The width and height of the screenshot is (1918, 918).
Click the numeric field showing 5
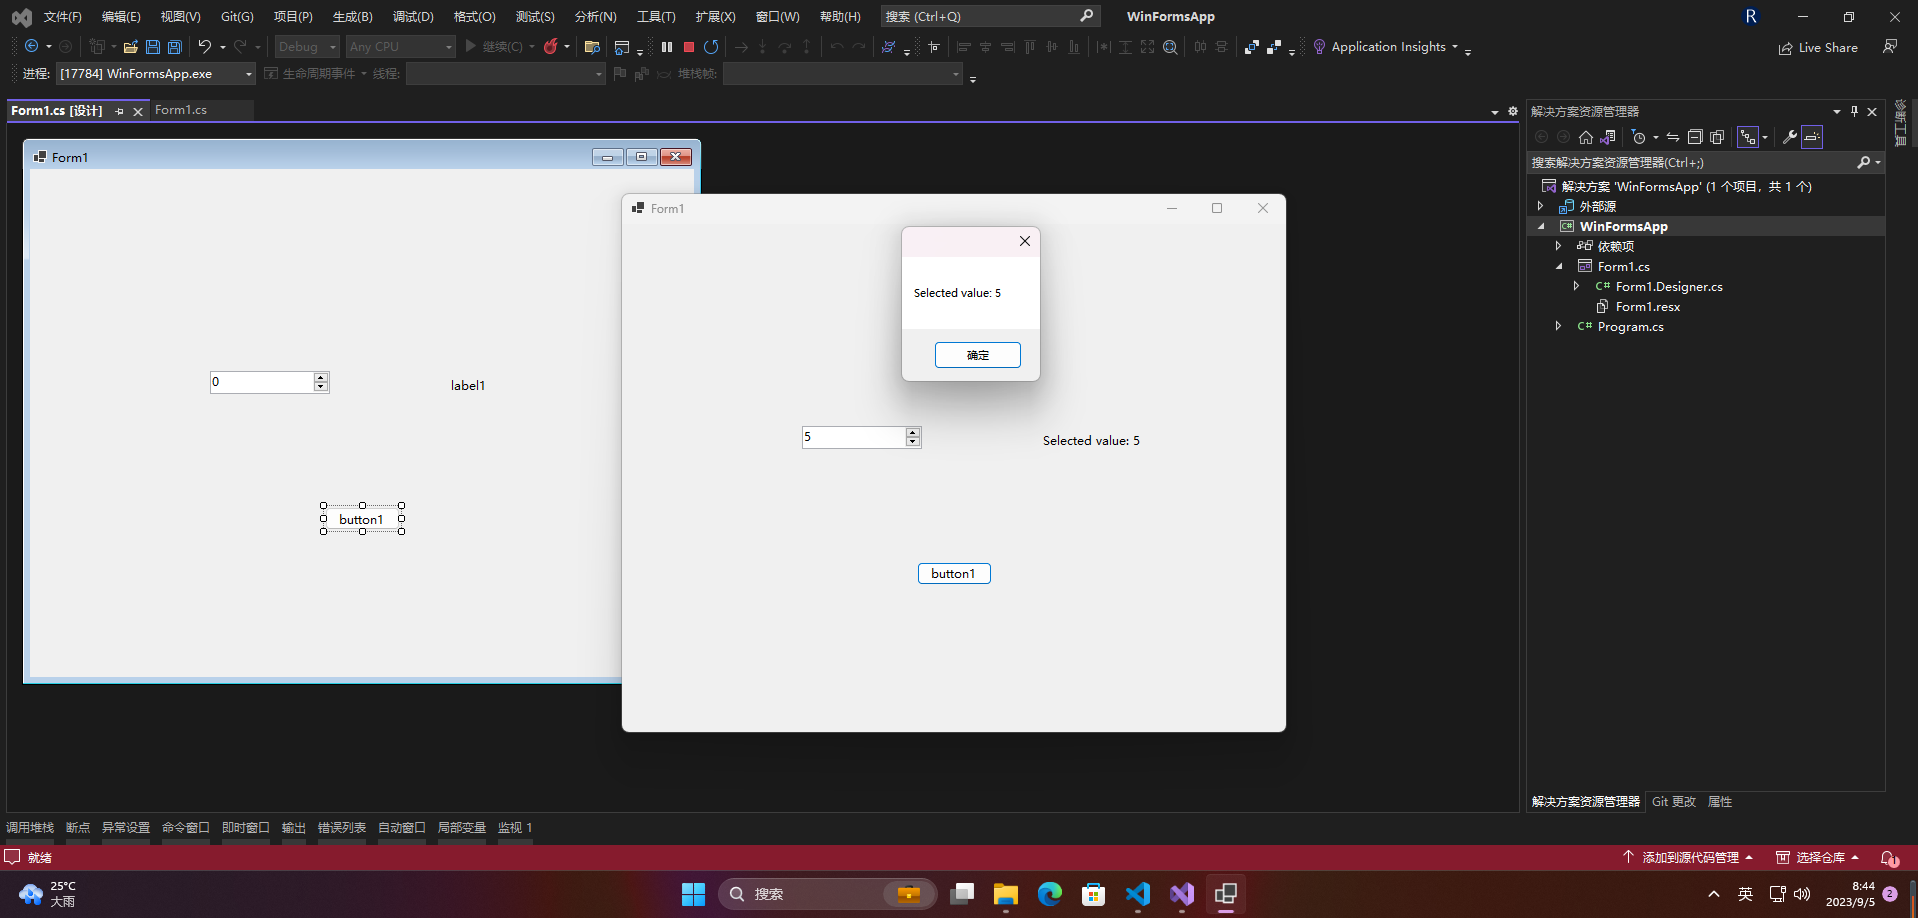click(x=853, y=437)
